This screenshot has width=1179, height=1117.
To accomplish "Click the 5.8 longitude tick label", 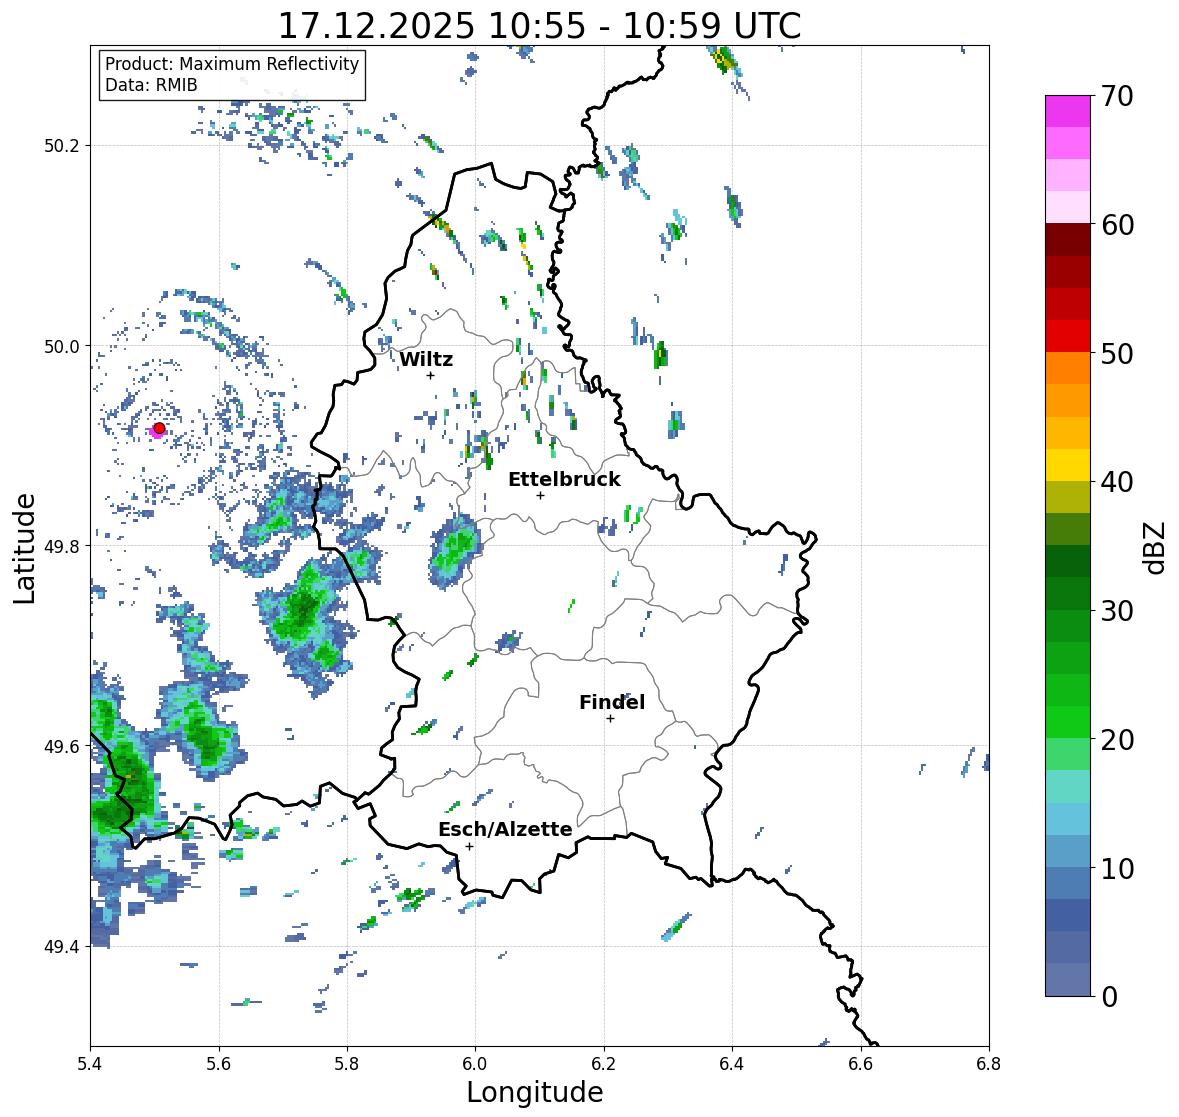I will click(x=347, y=1063).
